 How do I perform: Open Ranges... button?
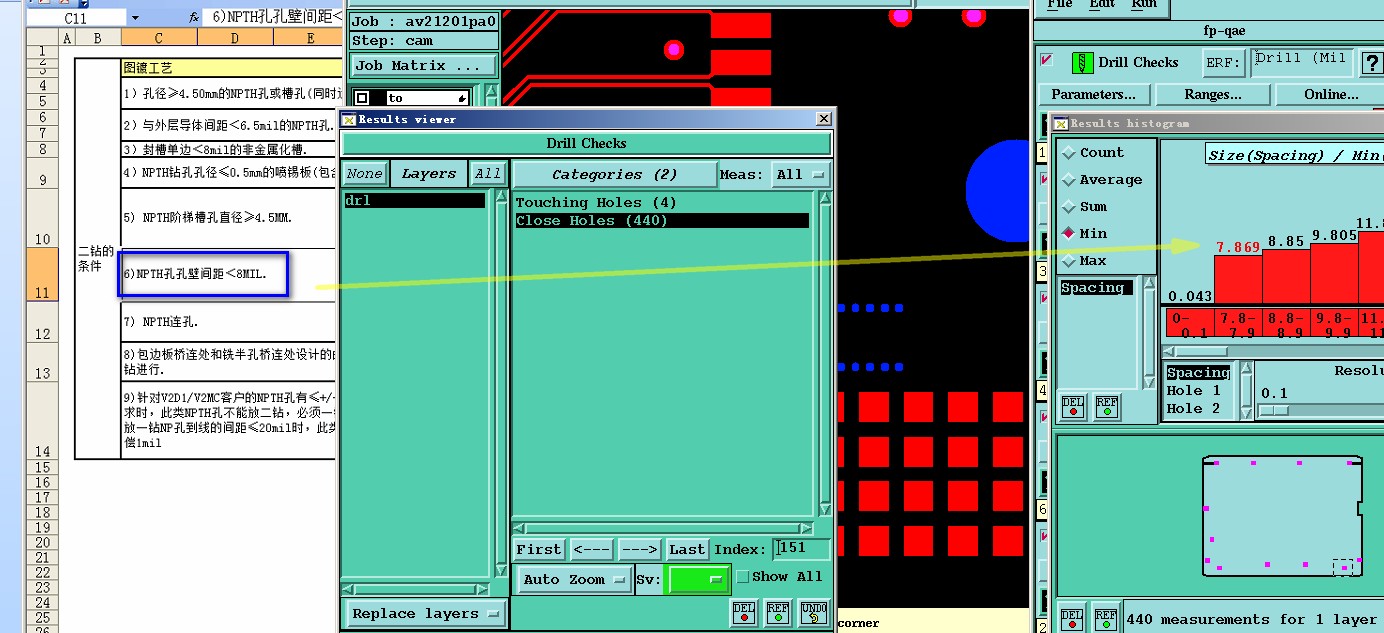click(x=1213, y=95)
